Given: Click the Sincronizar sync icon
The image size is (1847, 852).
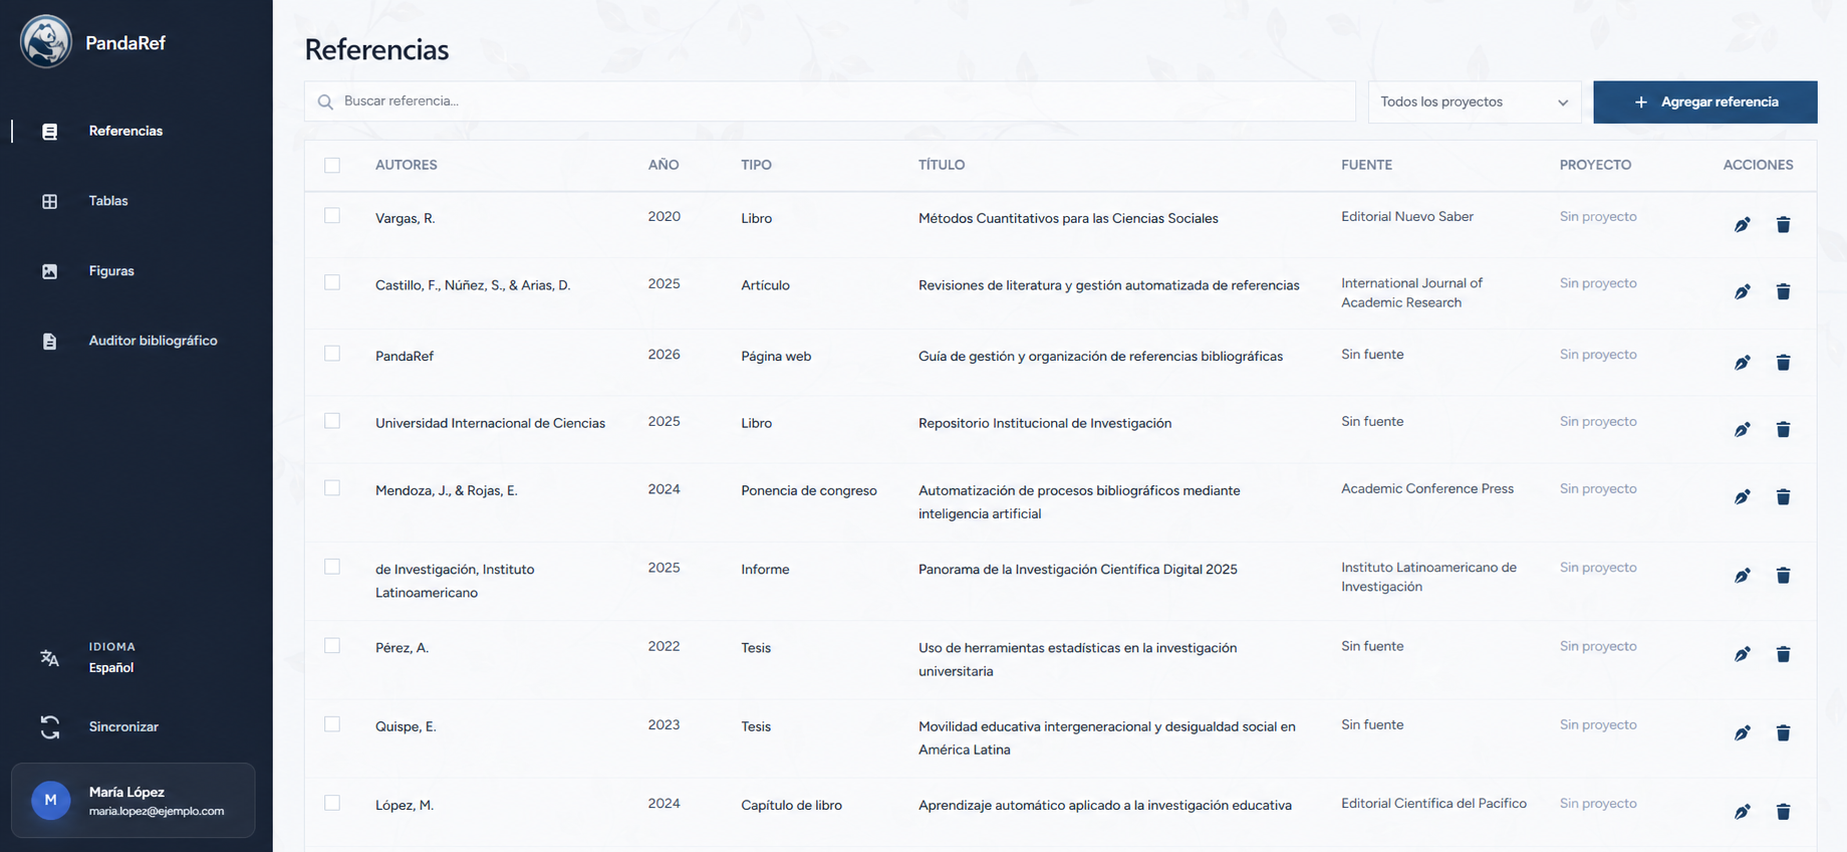Looking at the screenshot, I should pyautogui.click(x=50, y=727).
